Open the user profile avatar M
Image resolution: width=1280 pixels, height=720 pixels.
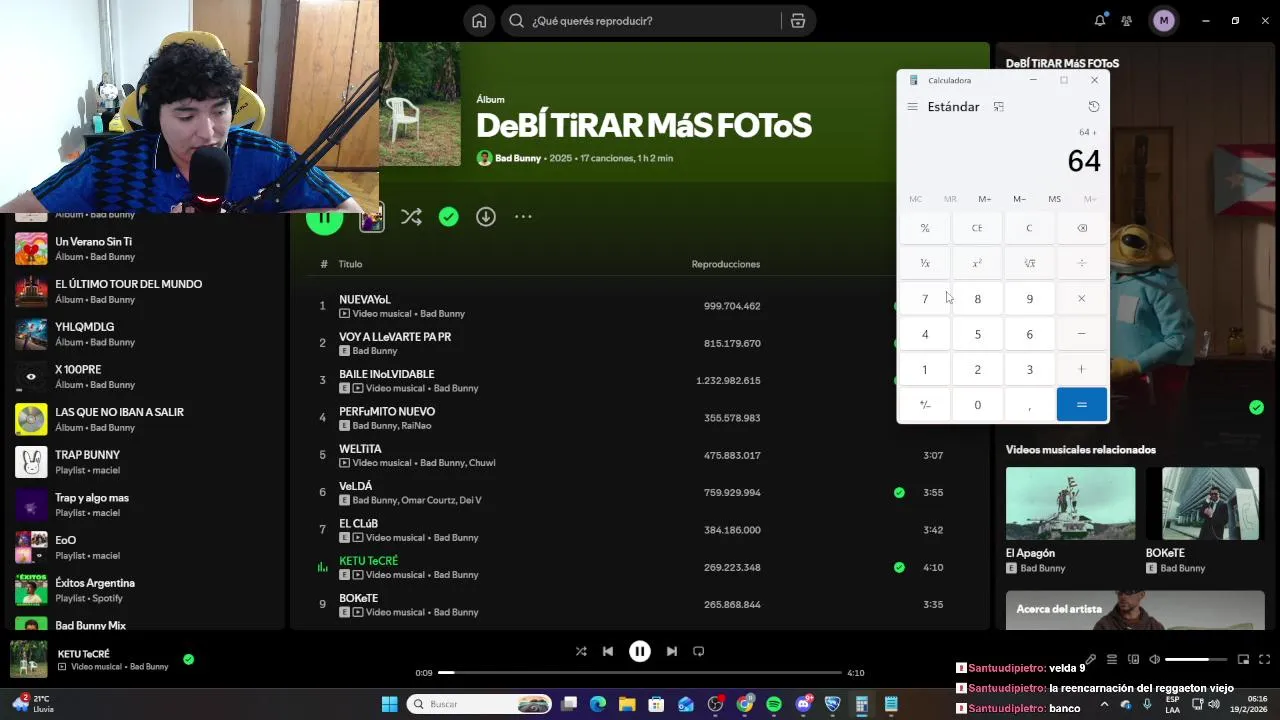(x=1163, y=21)
